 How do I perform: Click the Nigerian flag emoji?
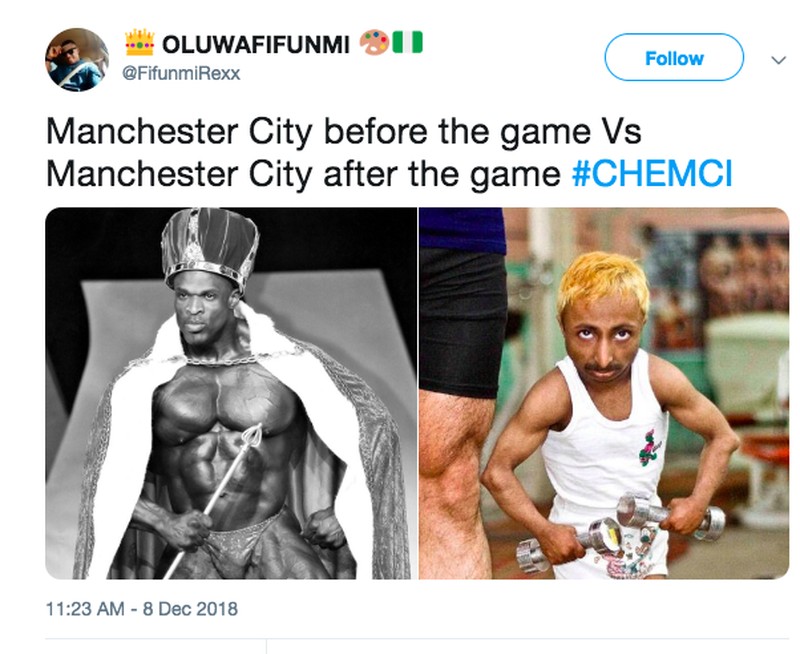407,43
